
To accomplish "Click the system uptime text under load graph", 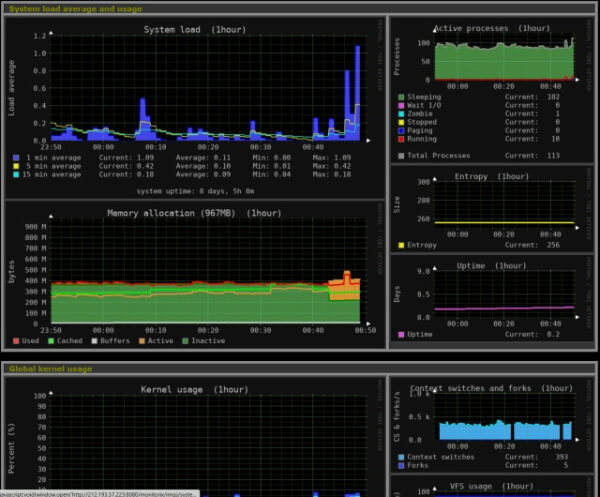I will click(x=195, y=189).
